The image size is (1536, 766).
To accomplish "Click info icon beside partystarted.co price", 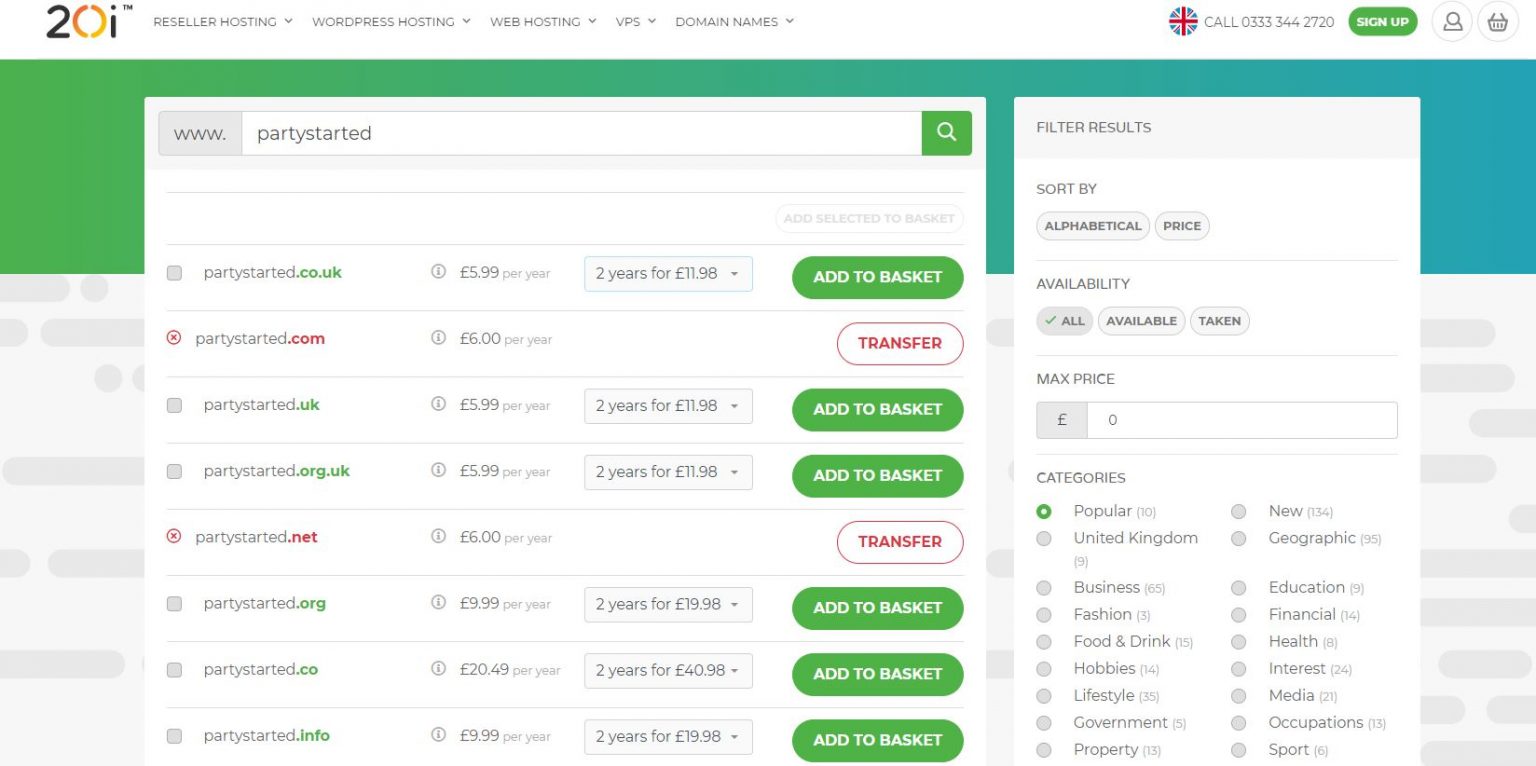I will [x=438, y=669].
